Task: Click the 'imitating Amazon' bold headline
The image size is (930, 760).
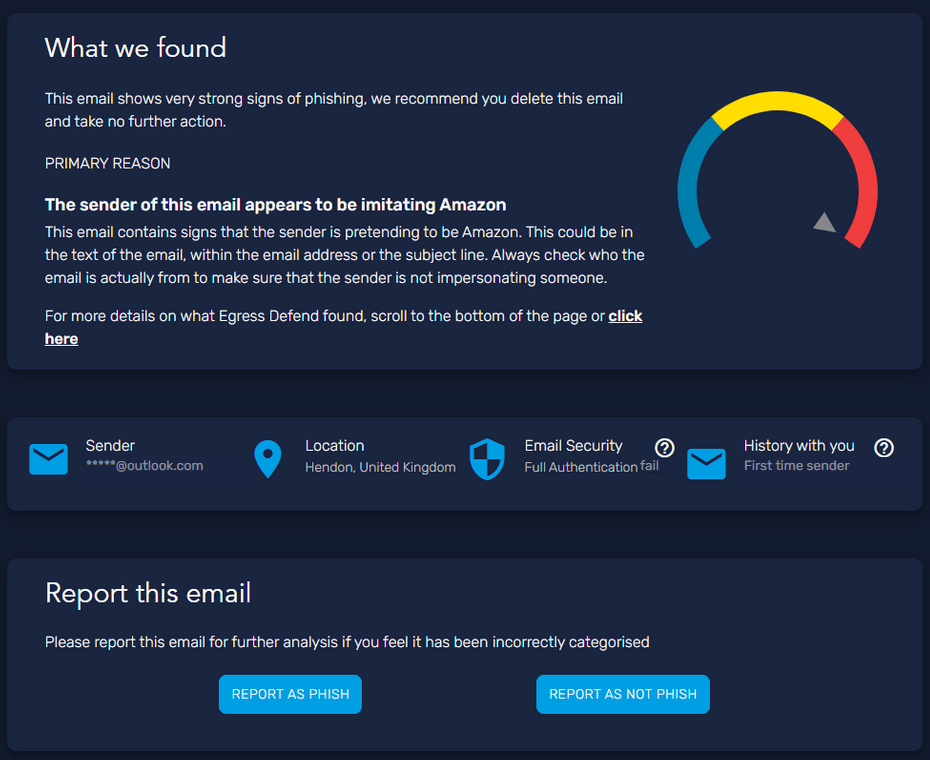Action: pyautogui.click(x=275, y=205)
